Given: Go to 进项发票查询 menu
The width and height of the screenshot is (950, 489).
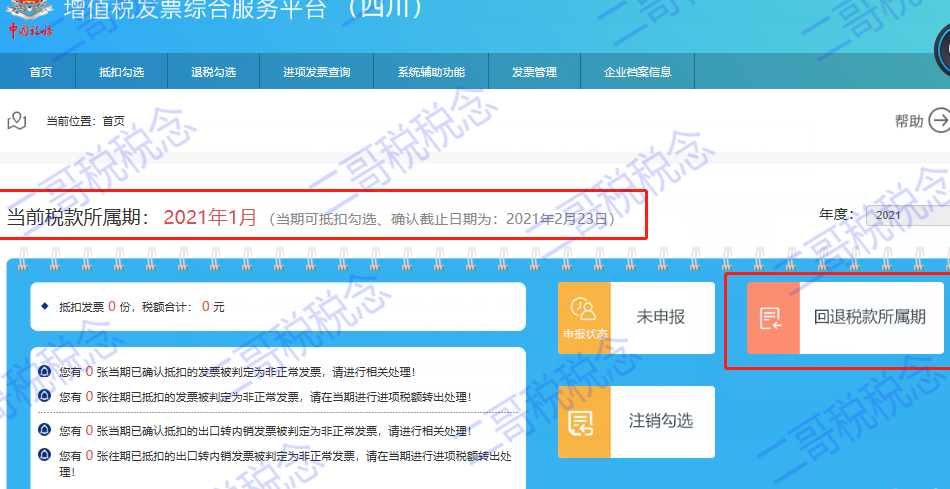Looking at the screenshot, I should [316, 72].
